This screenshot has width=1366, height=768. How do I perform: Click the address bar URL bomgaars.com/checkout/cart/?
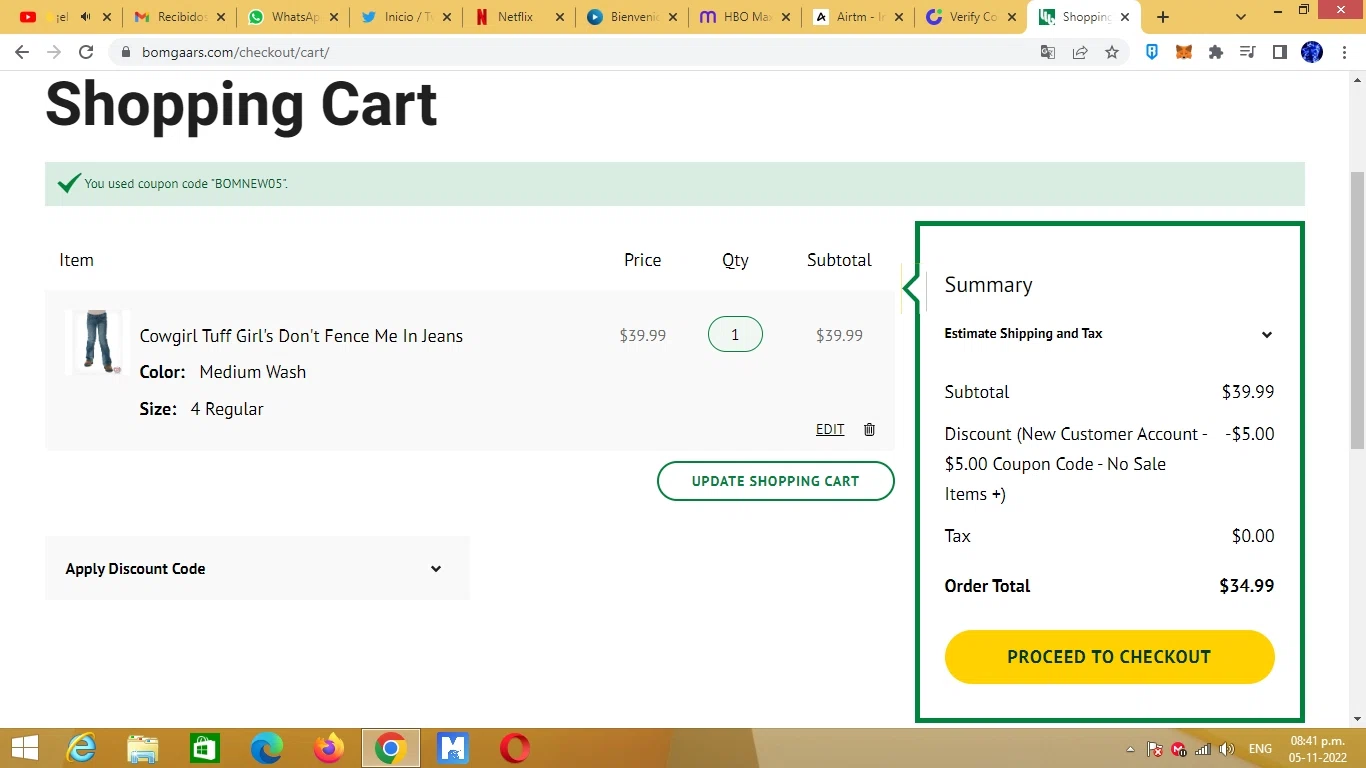point(235,52)
